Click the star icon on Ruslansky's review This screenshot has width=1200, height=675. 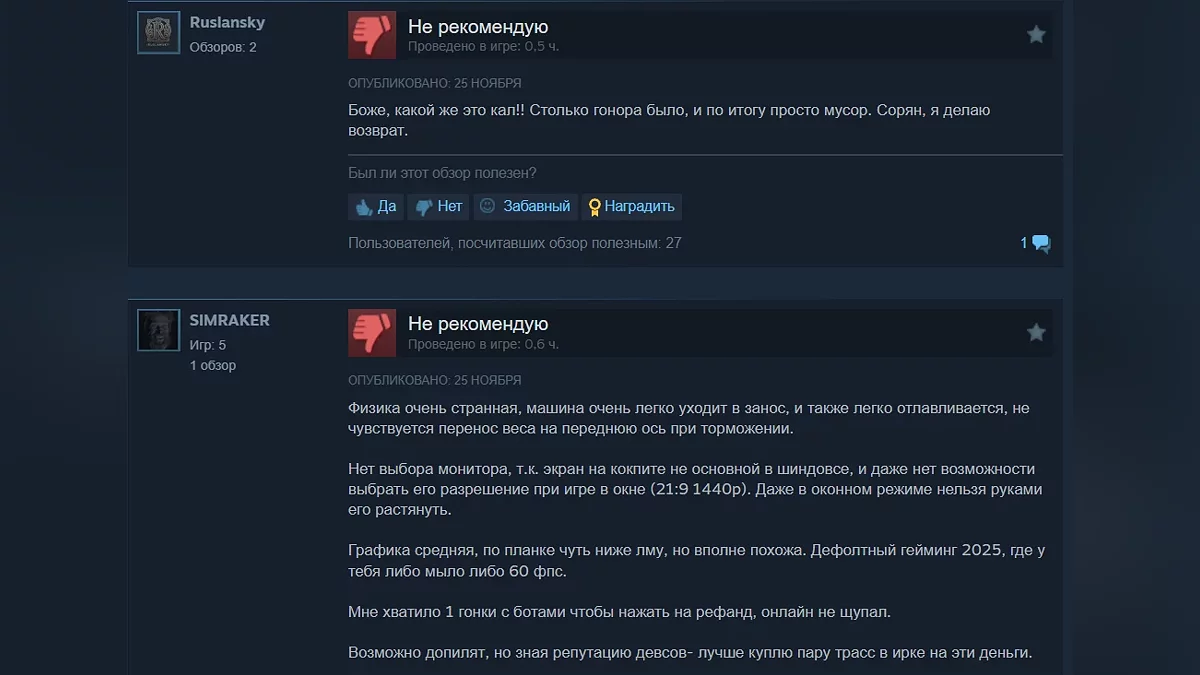click(x=1036, y=35)
